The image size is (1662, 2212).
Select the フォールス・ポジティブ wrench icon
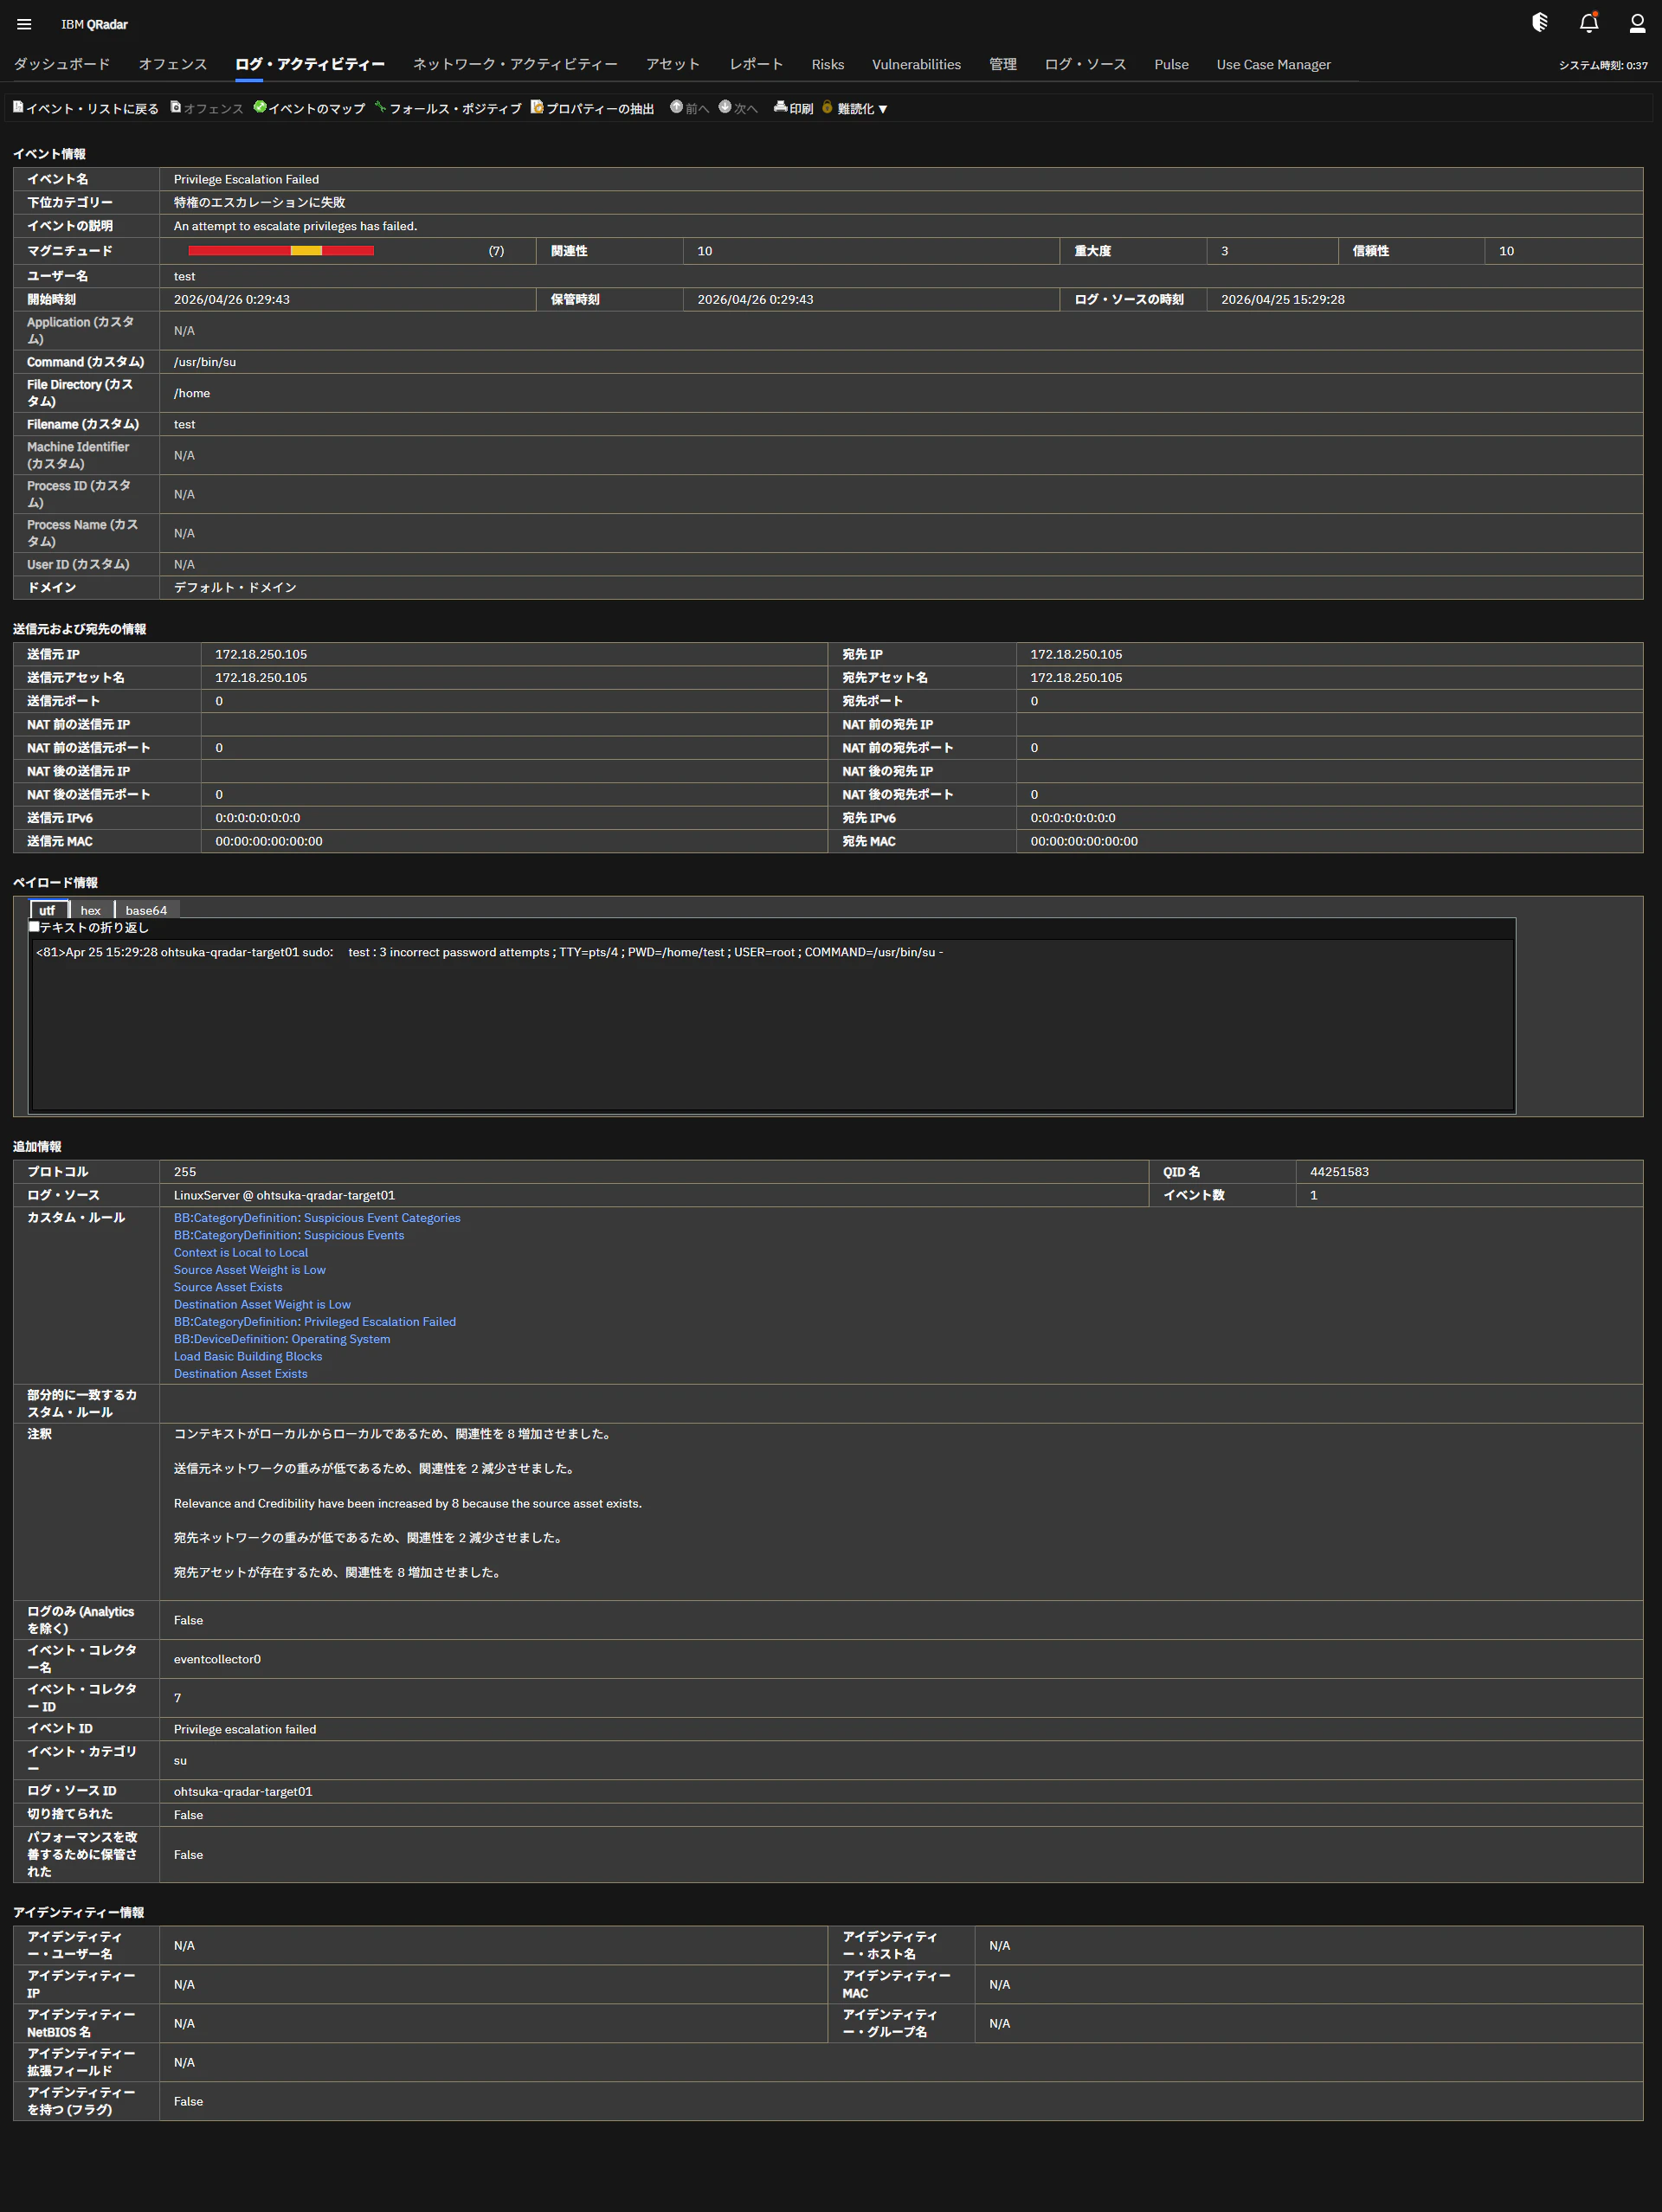pos(380,108)
